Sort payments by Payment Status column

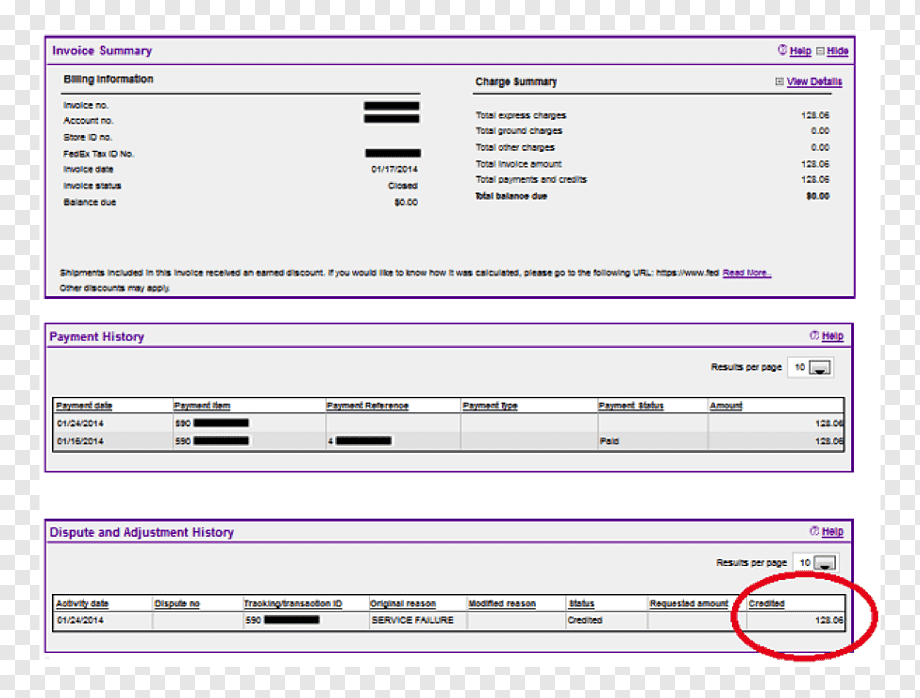(x=631, y=405)
